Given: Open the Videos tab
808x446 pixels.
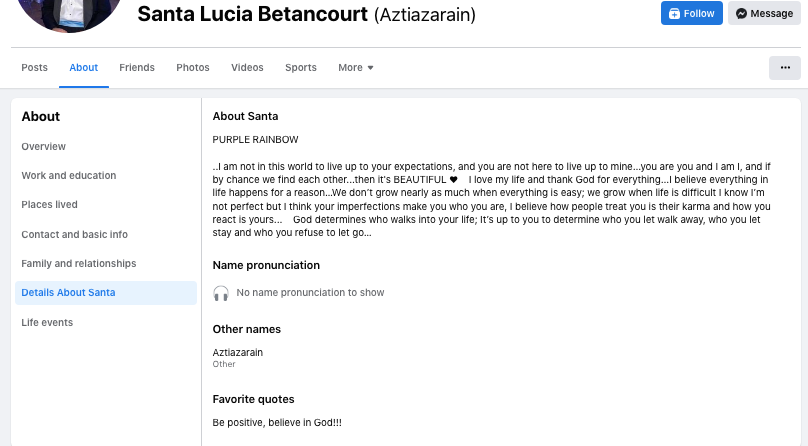Looking at the screenshot, I should click(x=247, y=67).
